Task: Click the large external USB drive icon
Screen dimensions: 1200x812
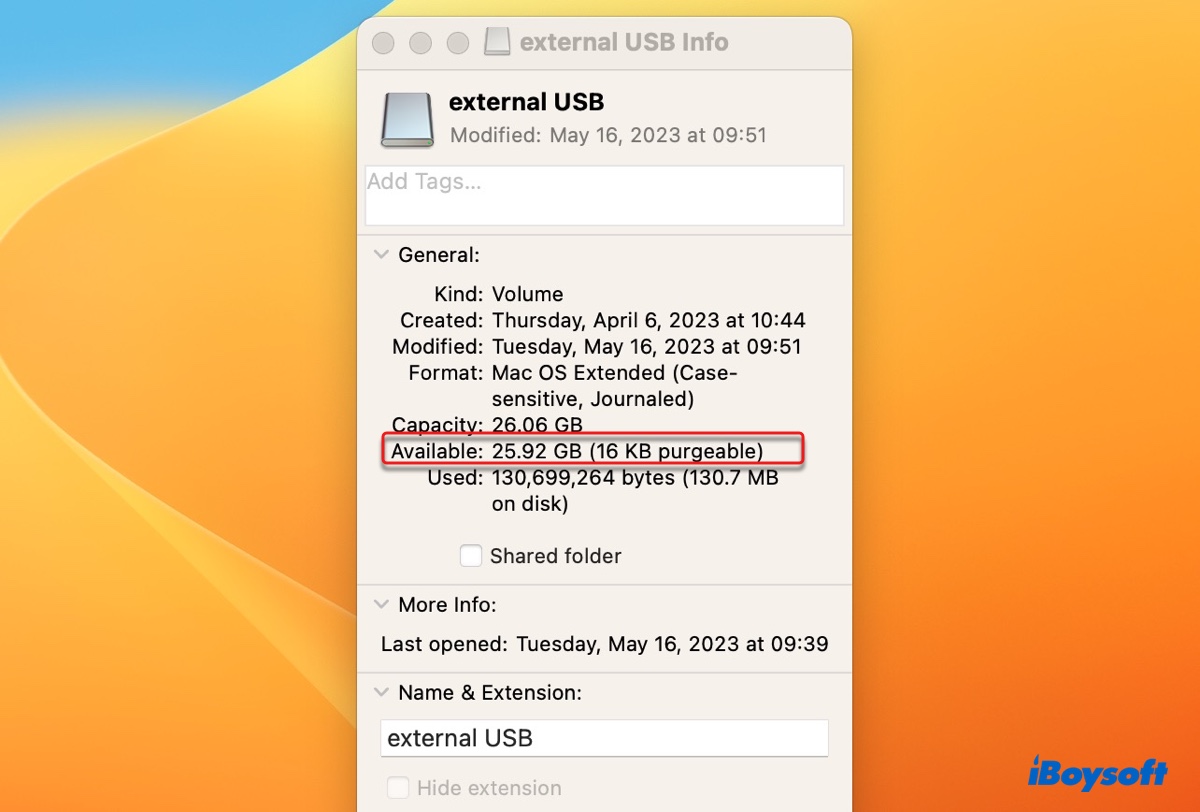Action: [407, 119]
